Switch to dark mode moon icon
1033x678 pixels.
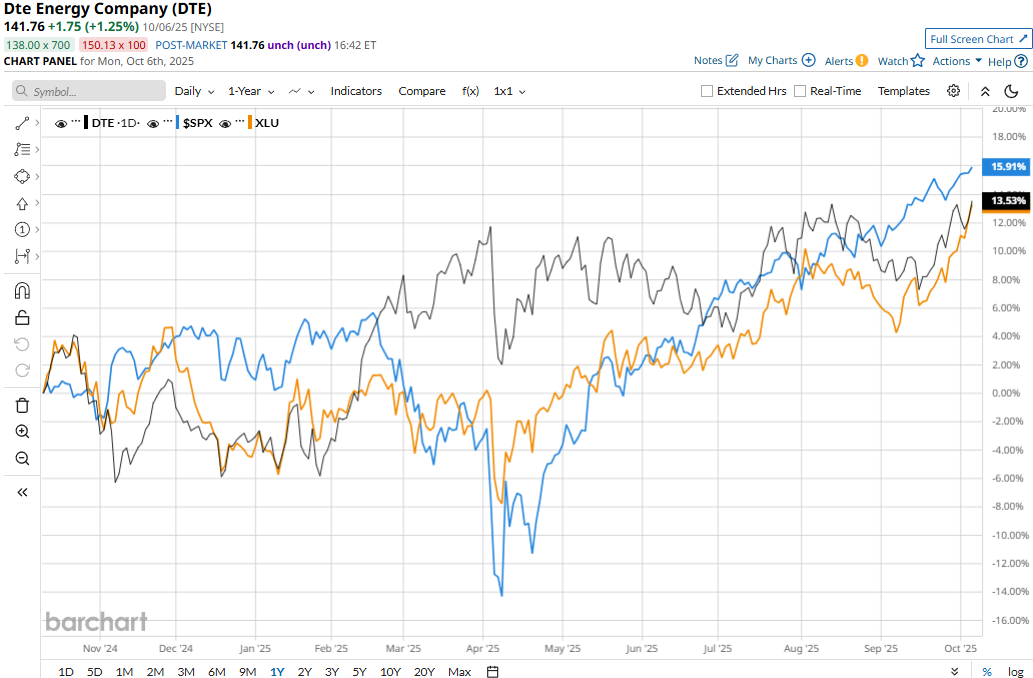click(x=1011, y=91)
